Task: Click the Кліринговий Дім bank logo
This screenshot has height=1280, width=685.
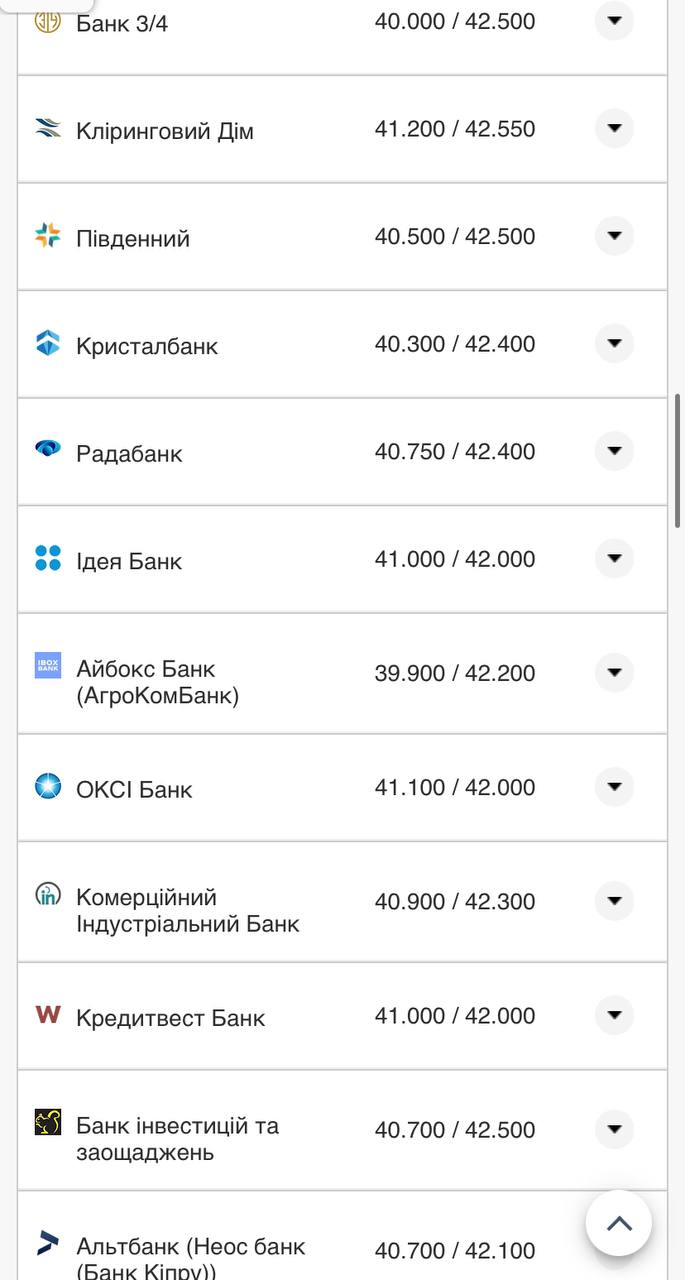Action: tap(48, 128)
